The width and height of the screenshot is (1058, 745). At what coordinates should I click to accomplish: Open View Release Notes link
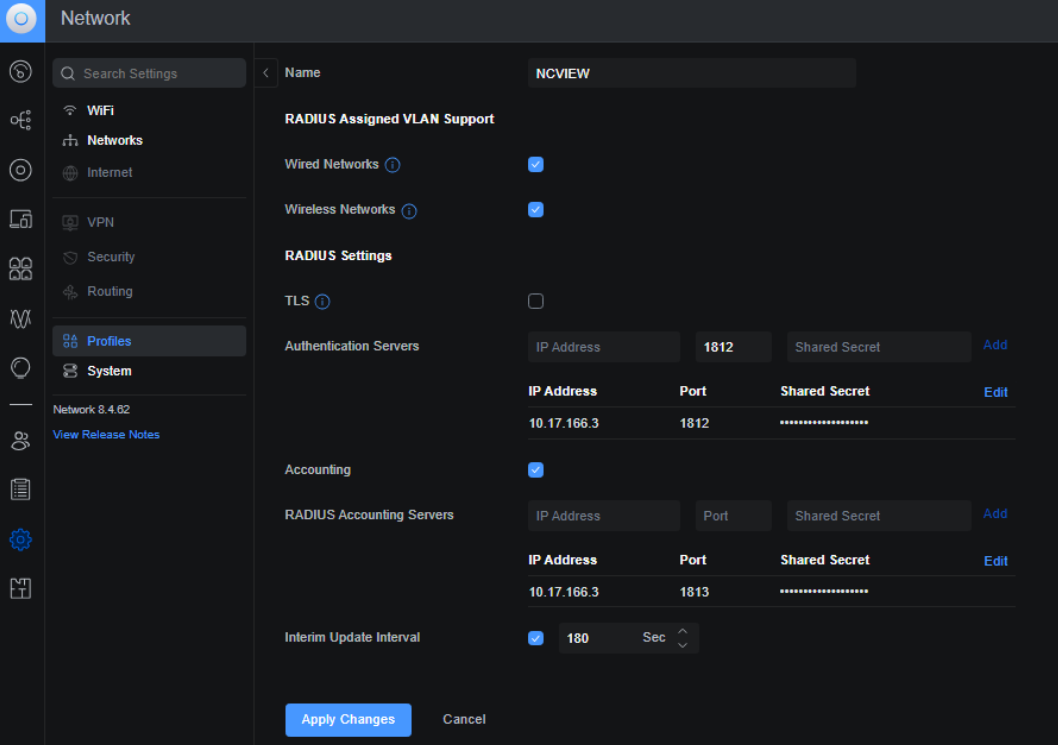click(106, 435)
